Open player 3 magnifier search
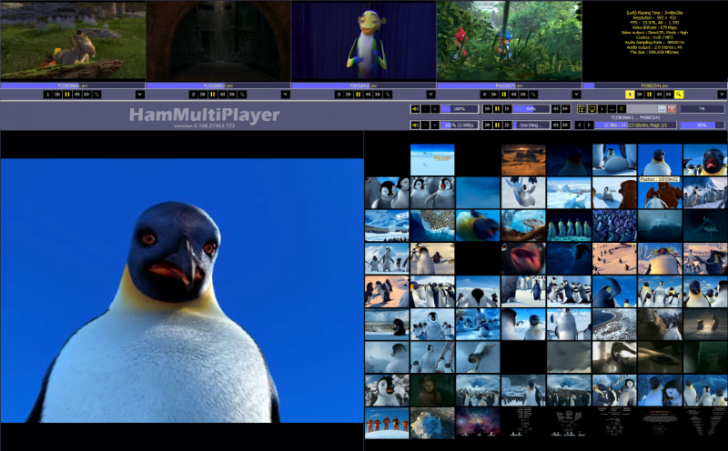 pyautogui.click(x=388, y=94)
